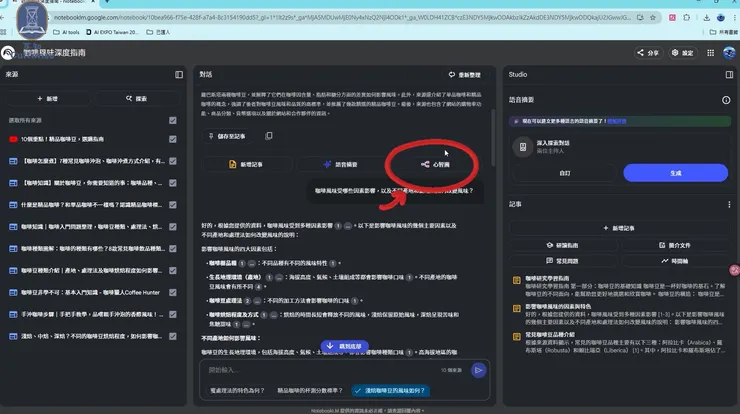Click the 跳到底部 jump to bottom button
This screenshot has width=740, height=414.
click(x=344, y=346)
